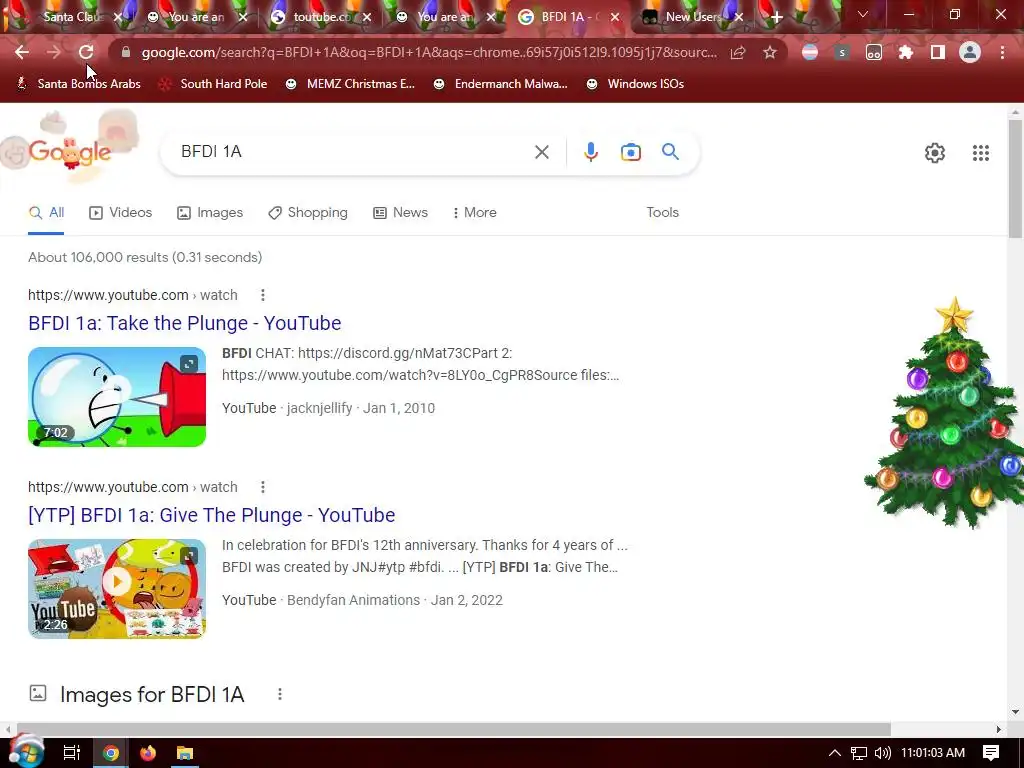The image size is (1024, 768).
Task: Open network status in system tray
Action: 859,753
